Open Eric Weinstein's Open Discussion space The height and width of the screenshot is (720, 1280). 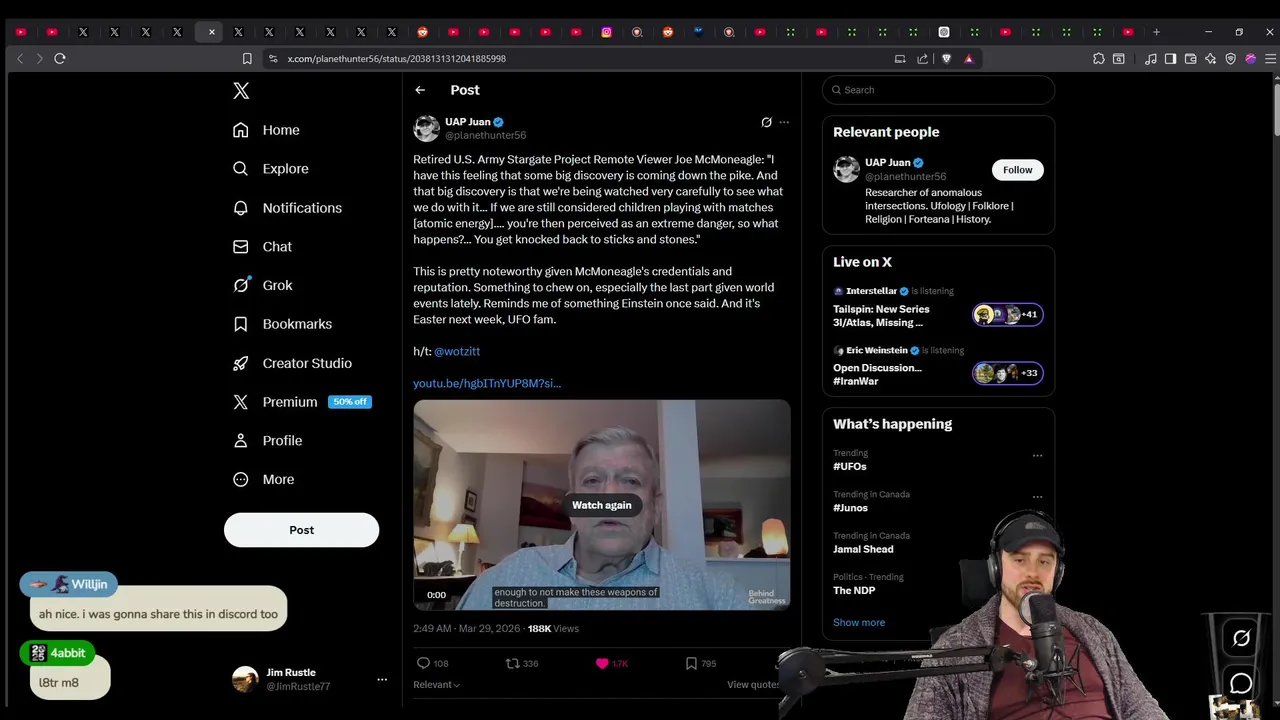[x=938, y=368]
